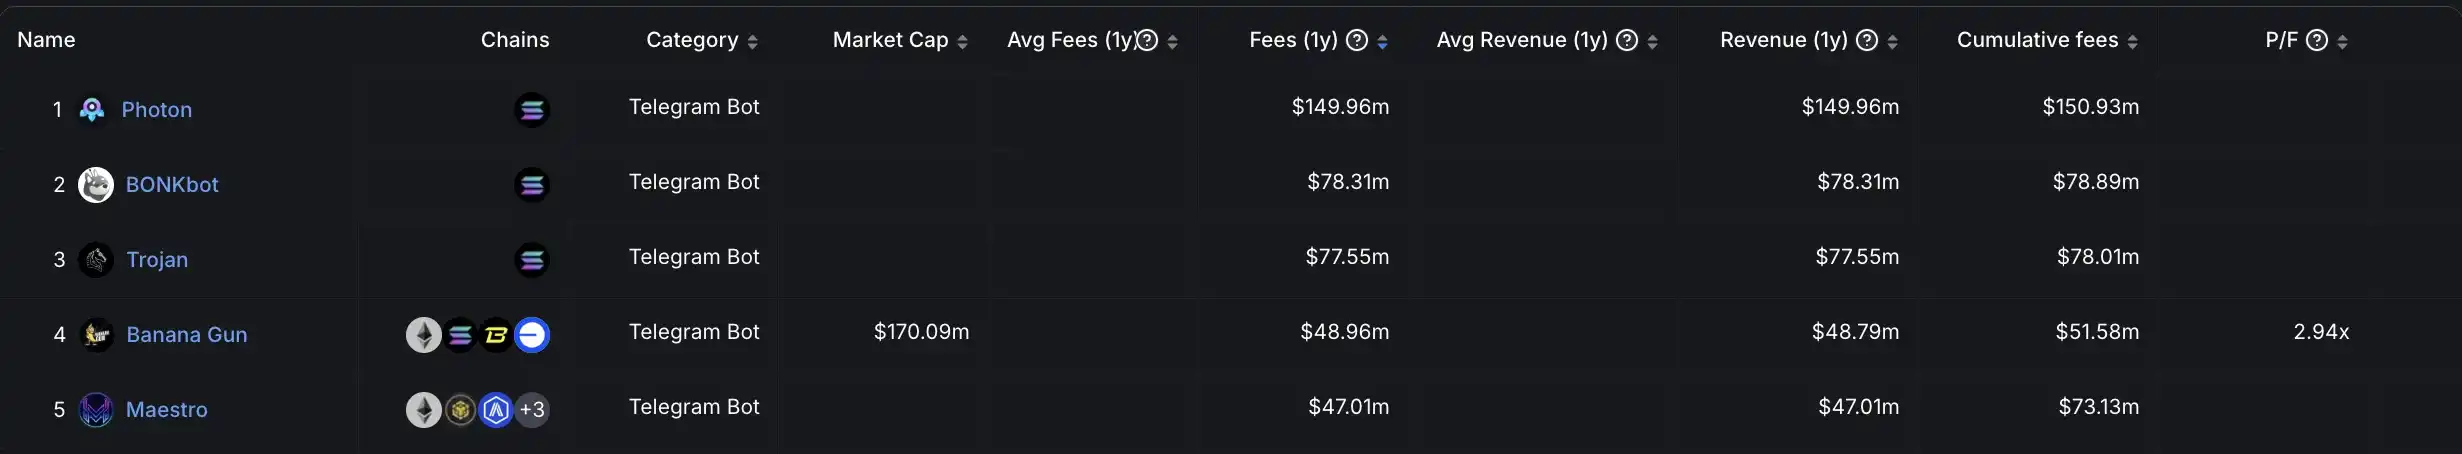The width and height of the screenshot is (2462, 454).
Task: Click the Avg Revenue (1y) column header
Action: click(1521, 40)
